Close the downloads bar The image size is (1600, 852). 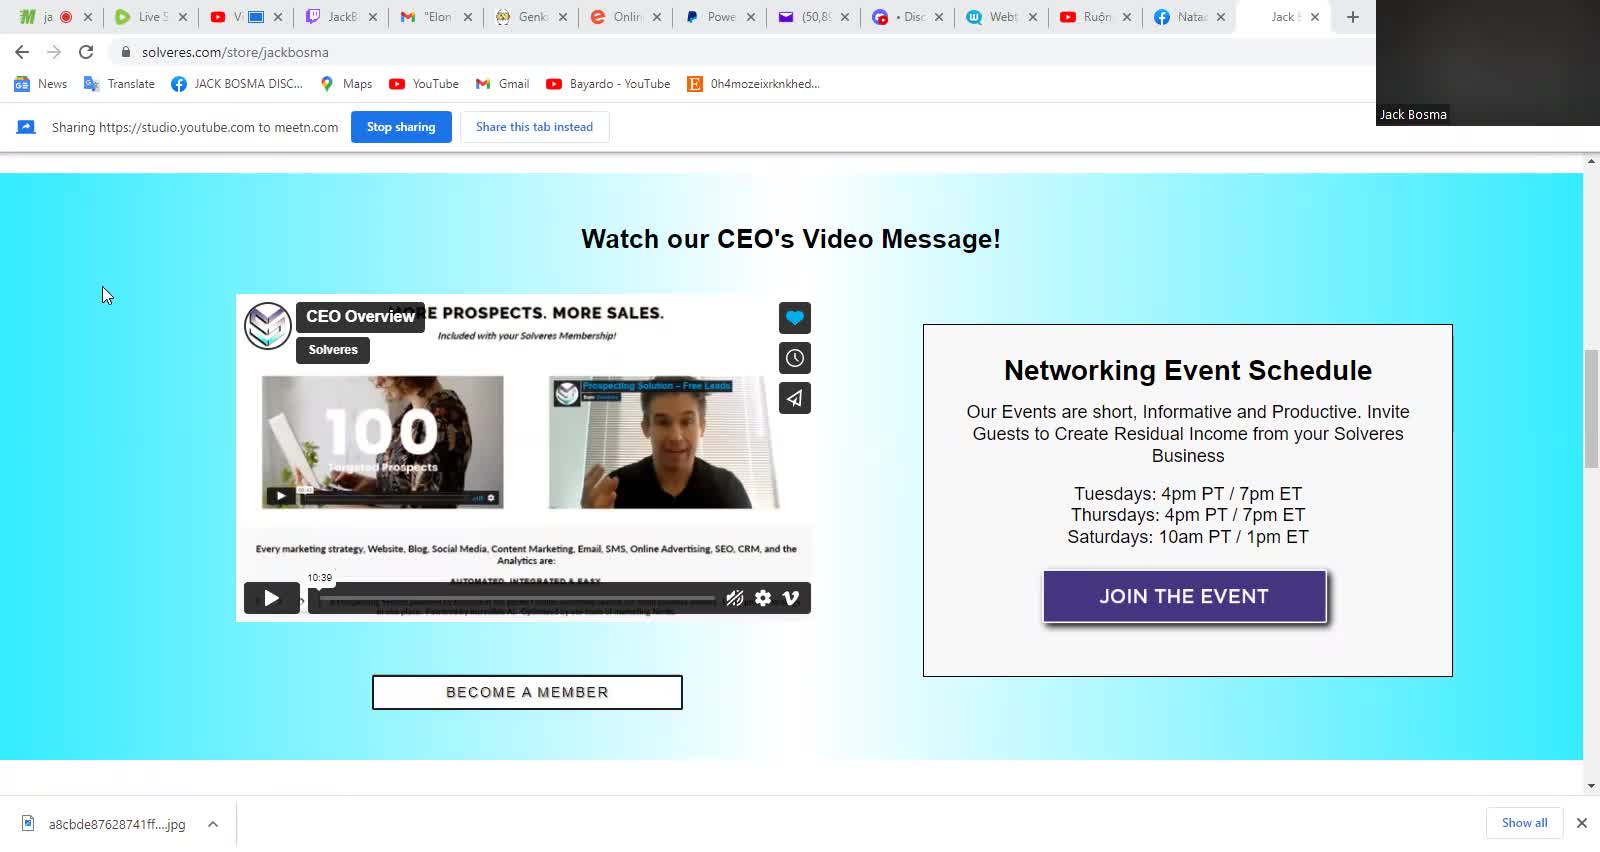pos(1582,823)
